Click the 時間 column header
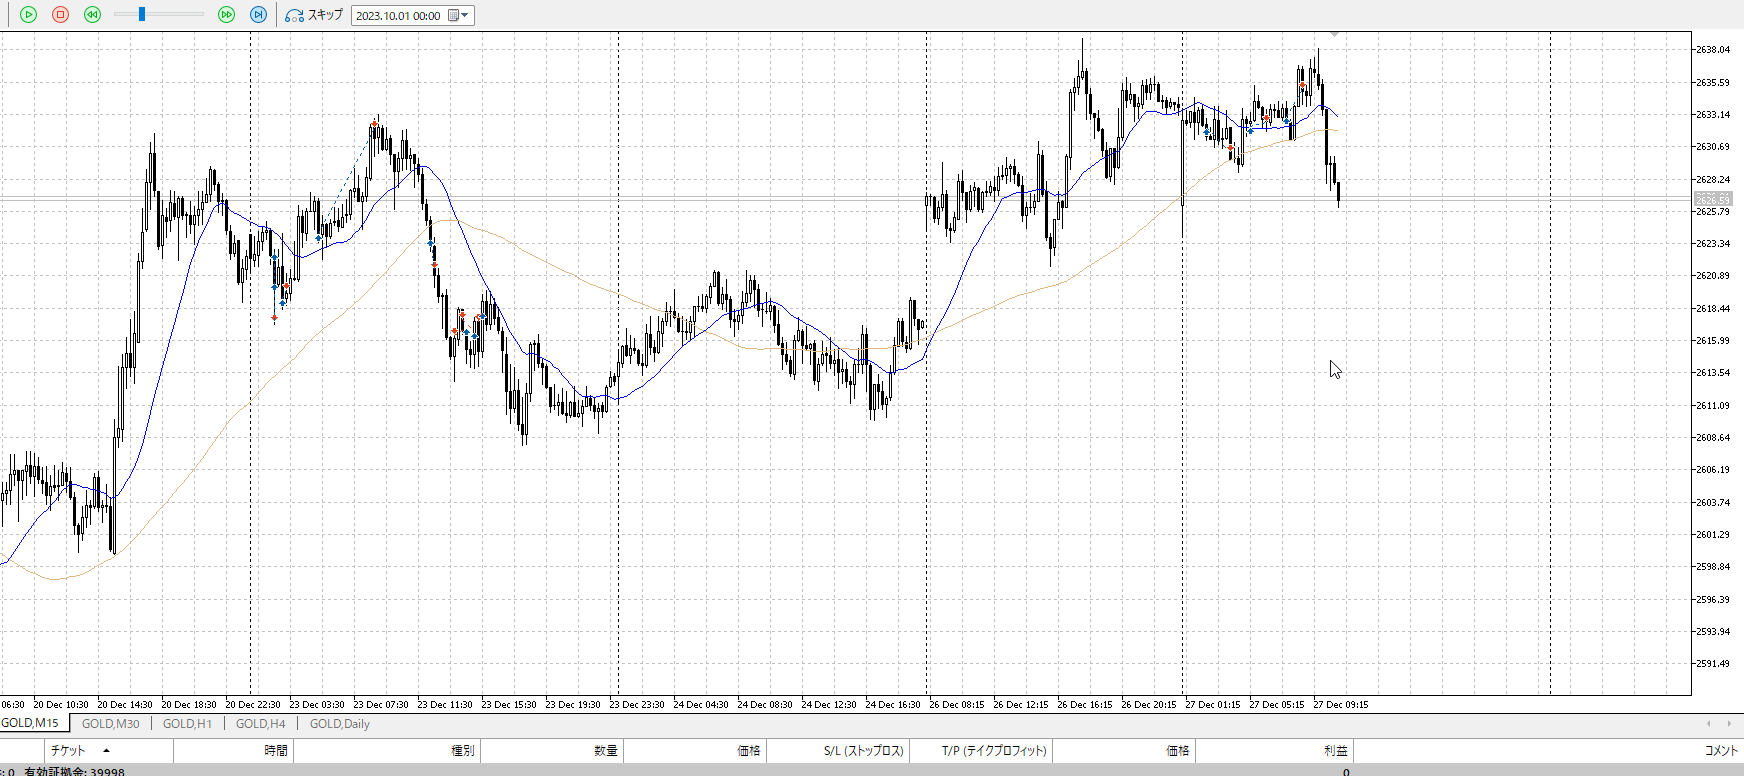This screenshot has width=1744, height=776. point(276,750)
